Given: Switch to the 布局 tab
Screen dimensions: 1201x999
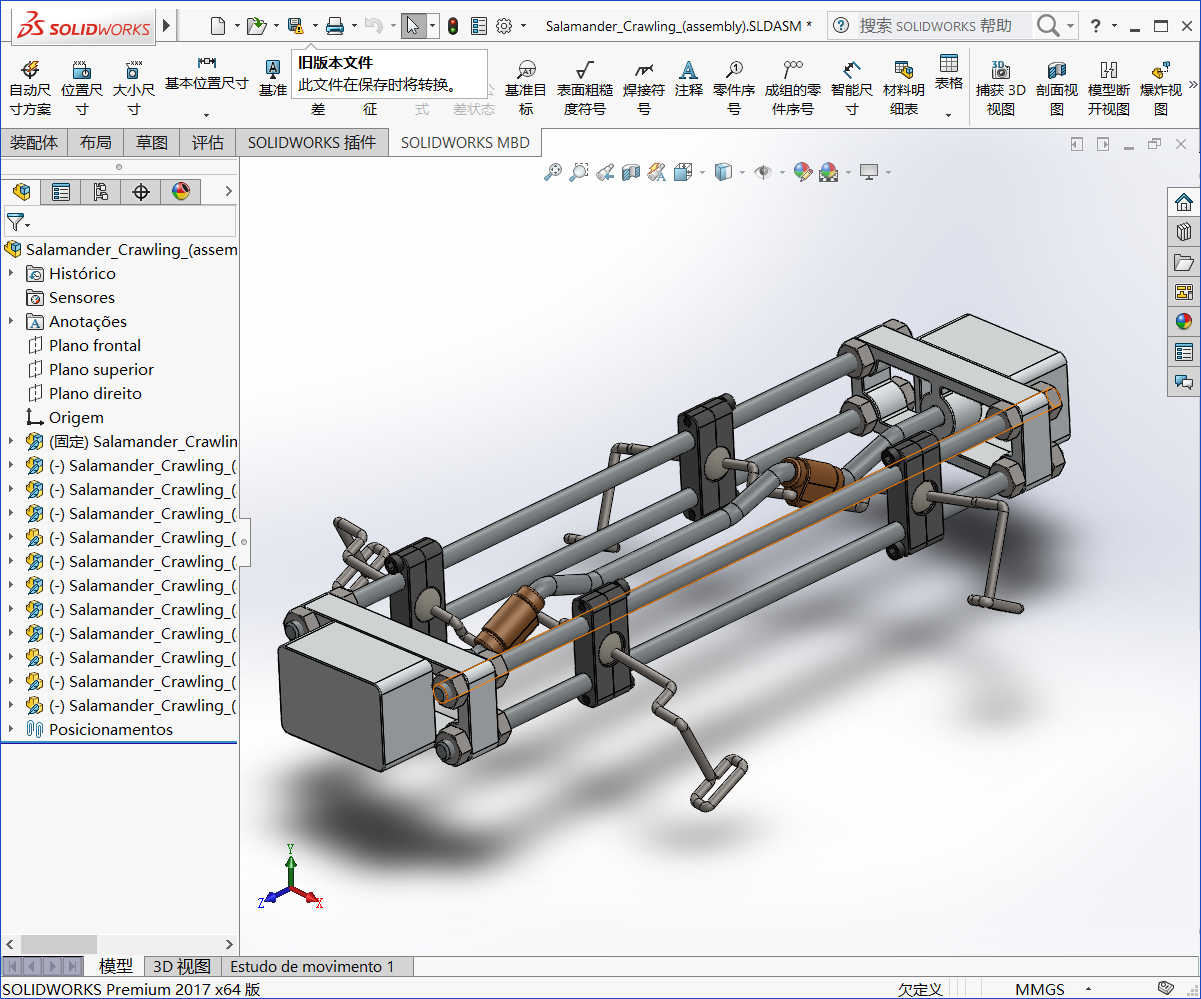Looking at the screenshot, I should (x=96, y=142).
